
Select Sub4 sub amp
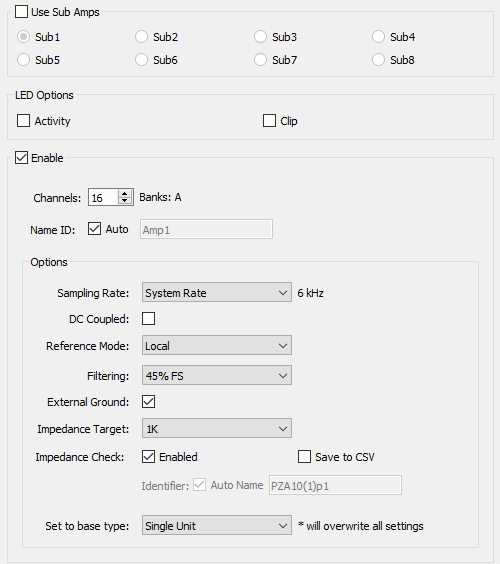point(378,37)
